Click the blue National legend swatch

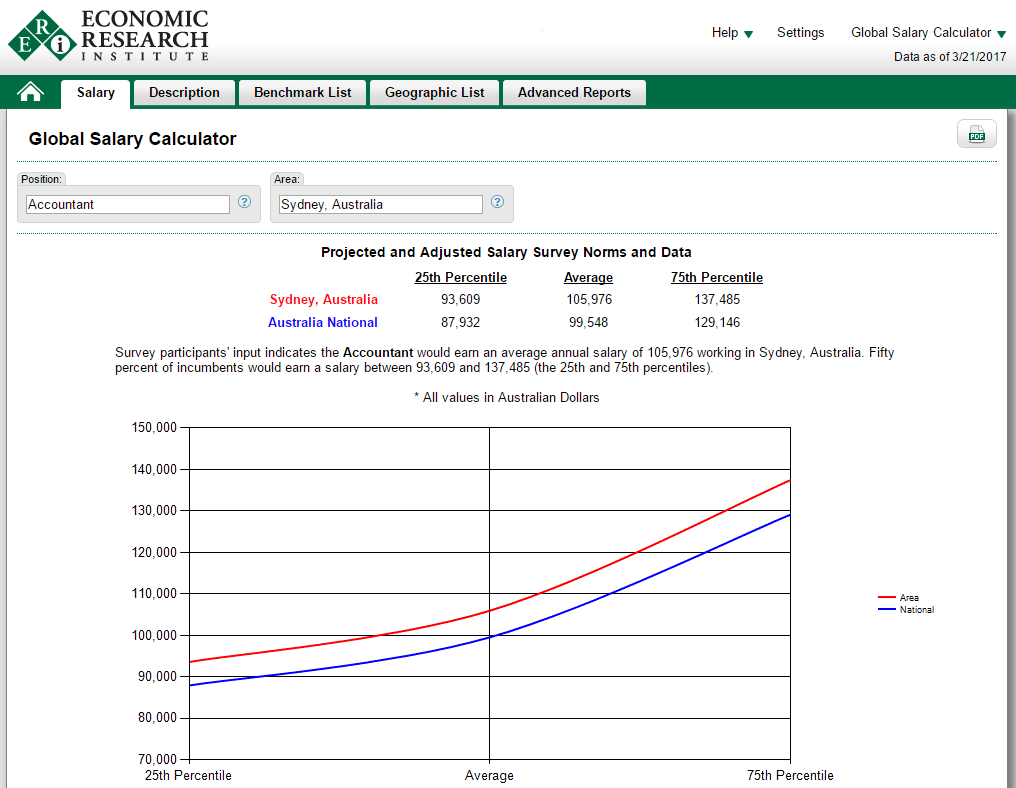coord(886,610)
